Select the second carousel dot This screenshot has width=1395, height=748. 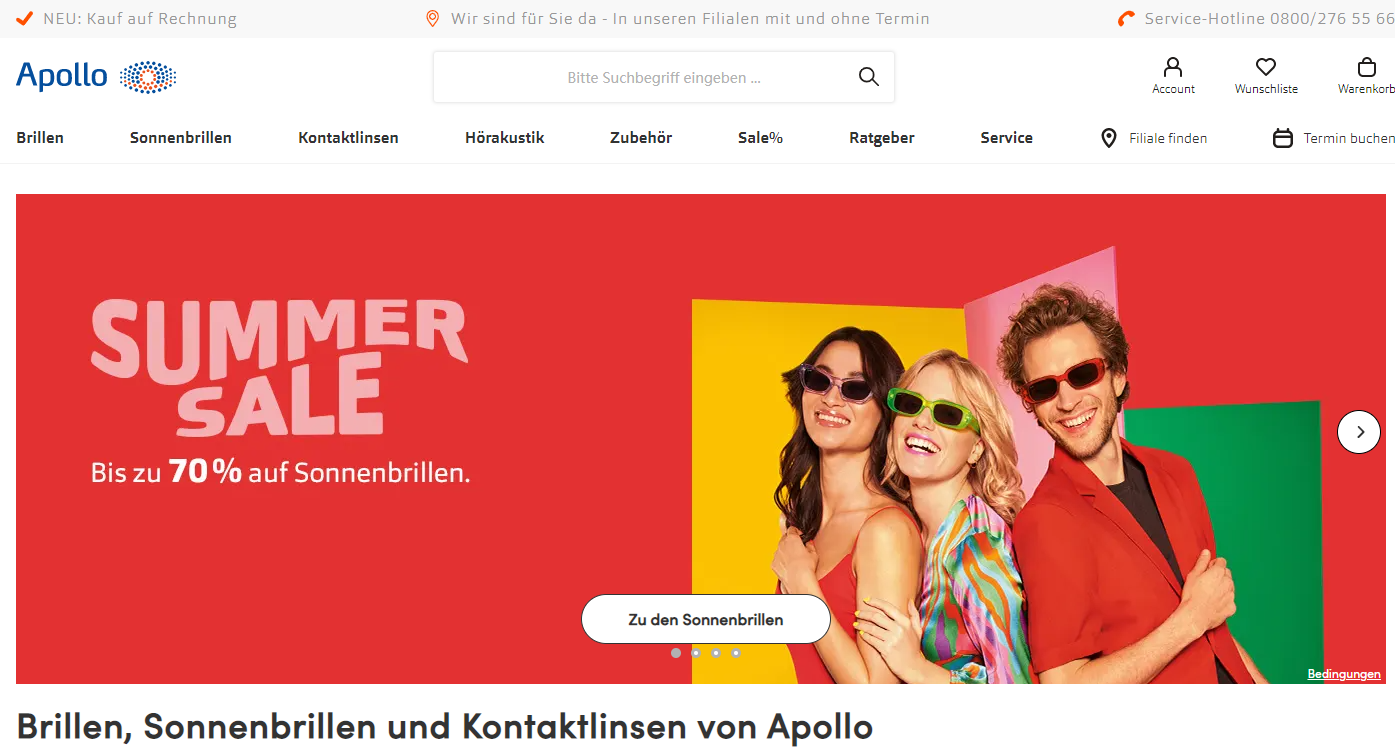pyautogui.click(x=696, y=653)
